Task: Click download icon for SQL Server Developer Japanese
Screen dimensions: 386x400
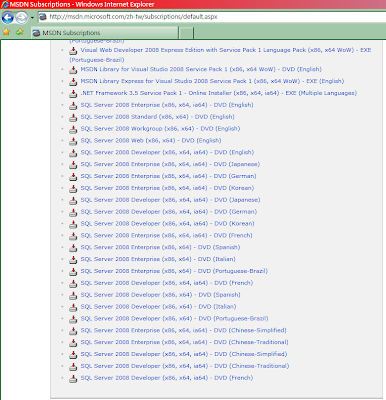Action: 73,200
